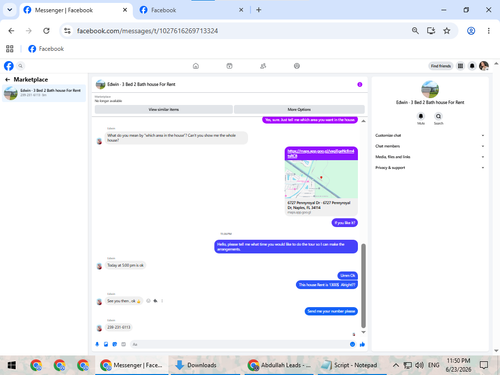The height and width of the screenshot is (375, 500).
Task: Click the View similar items button
Action: [x=164, y=109]
